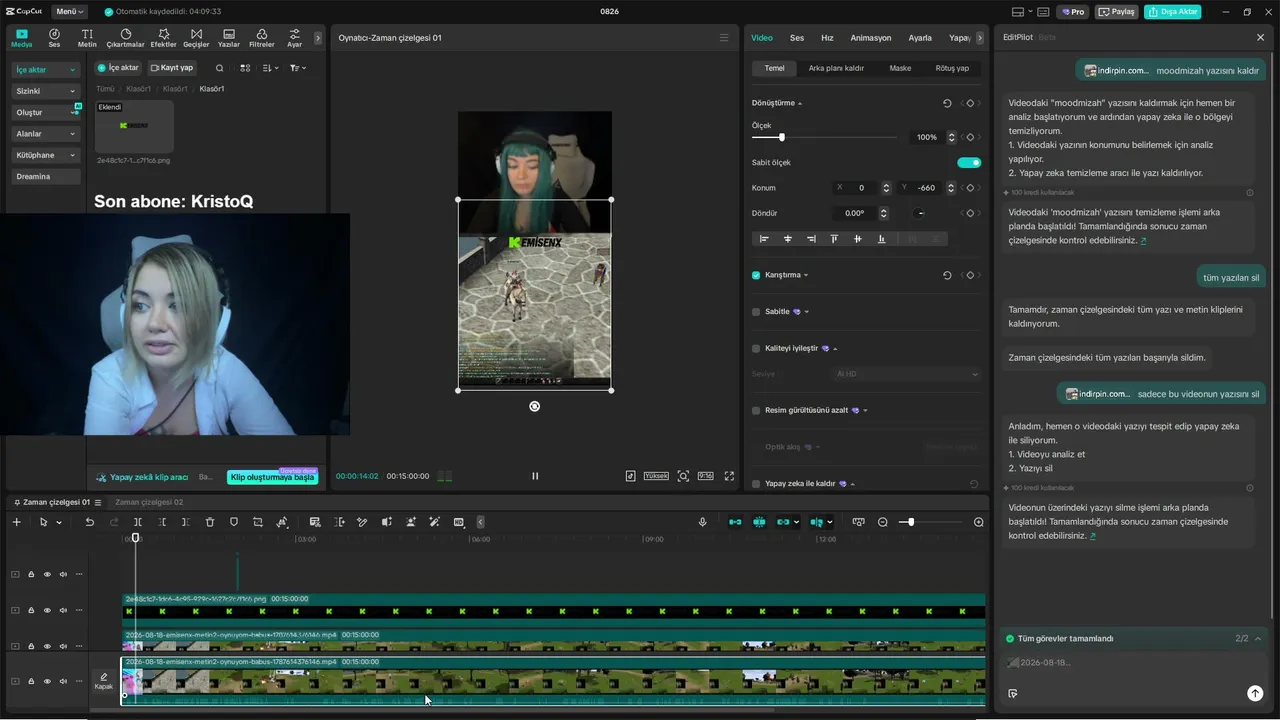
Task: Expand the Oluştur sidebar section
Action: click(45, 112)
